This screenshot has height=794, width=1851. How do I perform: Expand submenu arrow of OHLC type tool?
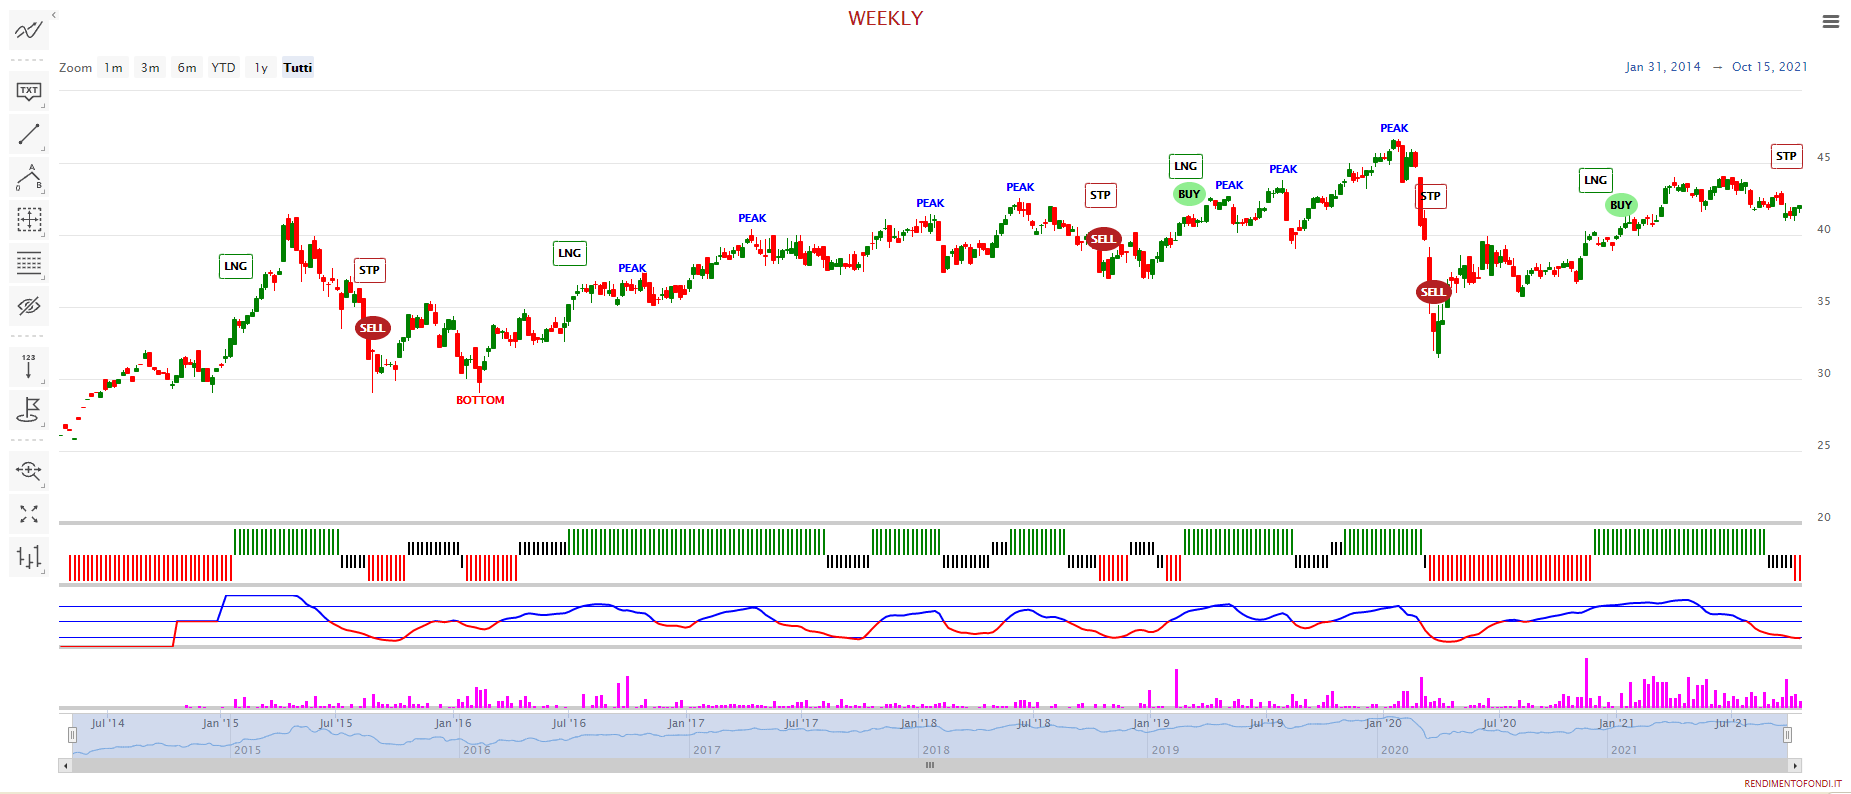(x=43, y=572)
